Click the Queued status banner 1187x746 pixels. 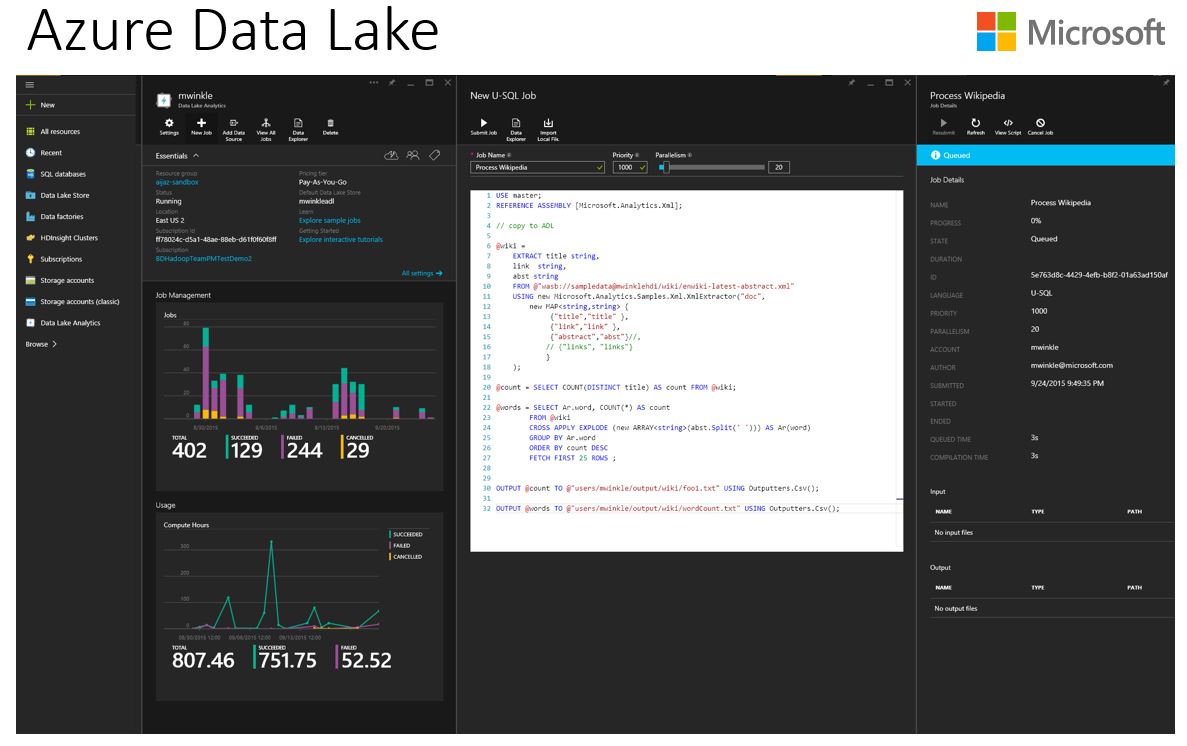[x=1045, y=155]
